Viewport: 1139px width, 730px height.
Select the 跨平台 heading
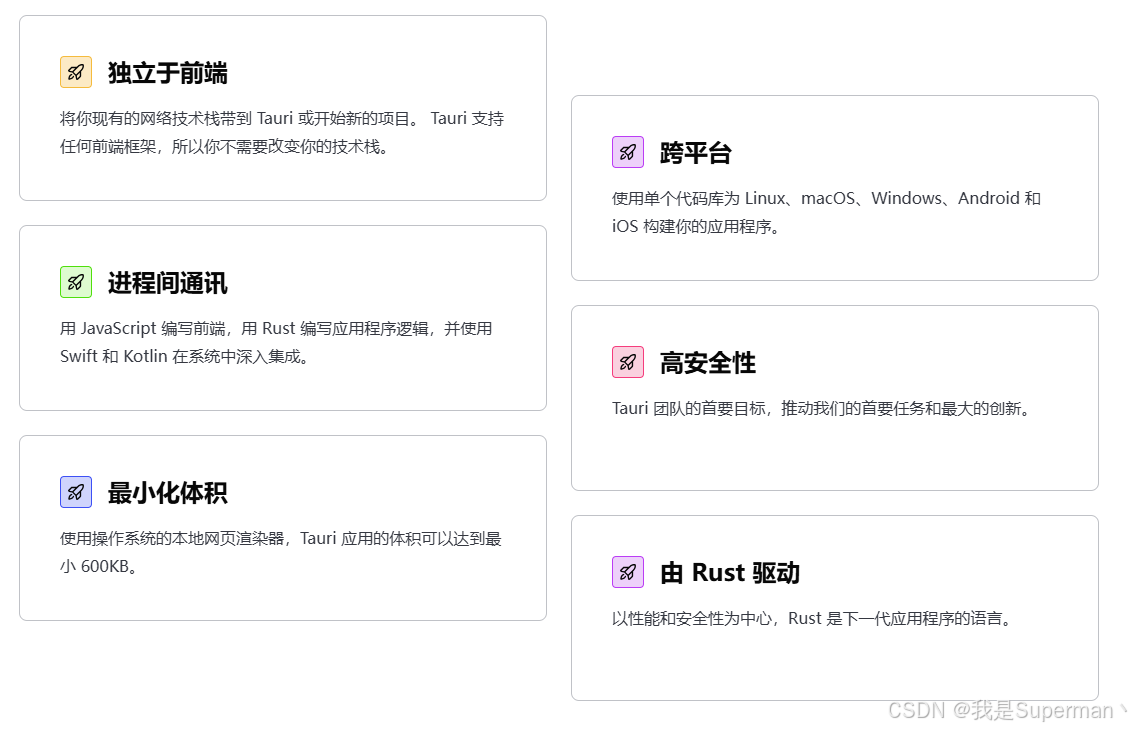pos(695,153)
